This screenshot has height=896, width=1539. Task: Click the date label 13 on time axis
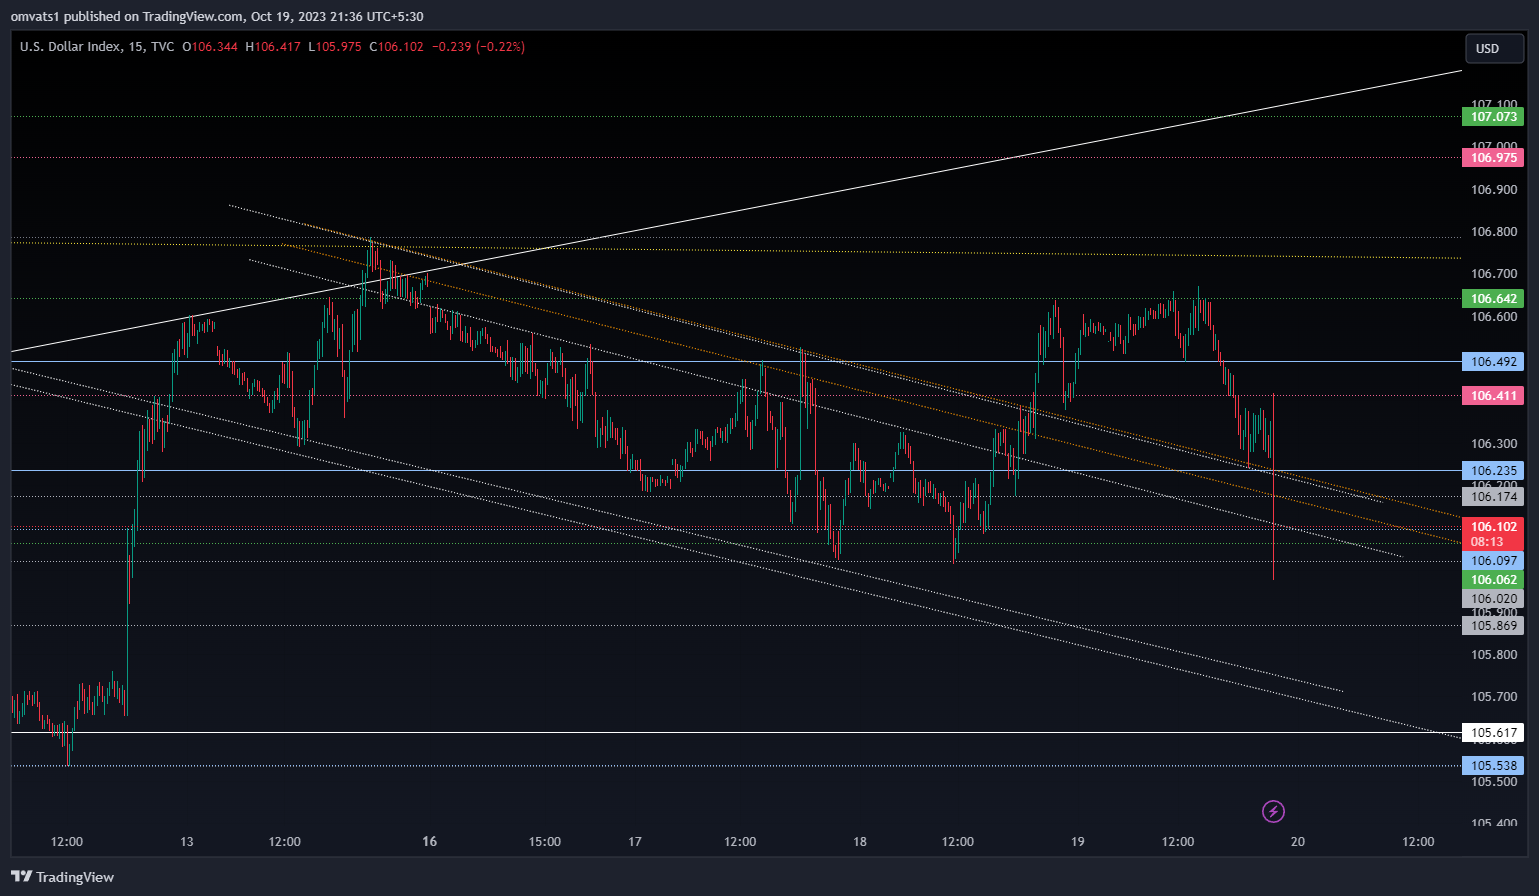(x=187, y=842)
